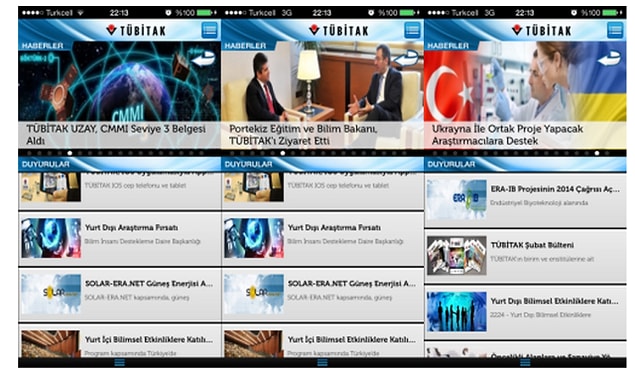Tap the bottom bar handle on the third screen
The width and height of the screenshot is (635, 375).
[x=525, y=363]
